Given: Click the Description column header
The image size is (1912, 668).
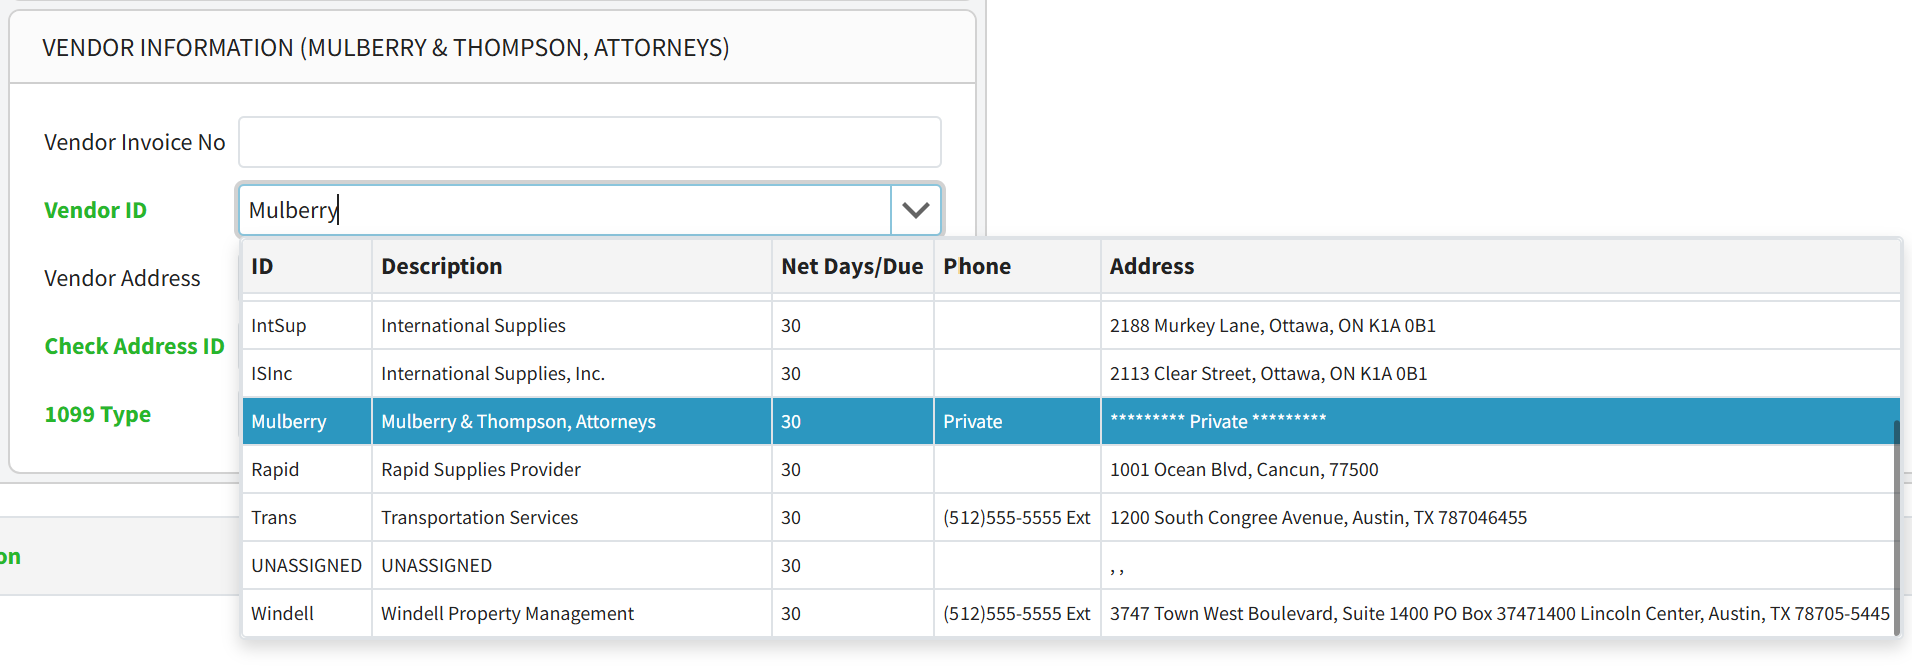Looking at the screenshot, I should (441, 267).
